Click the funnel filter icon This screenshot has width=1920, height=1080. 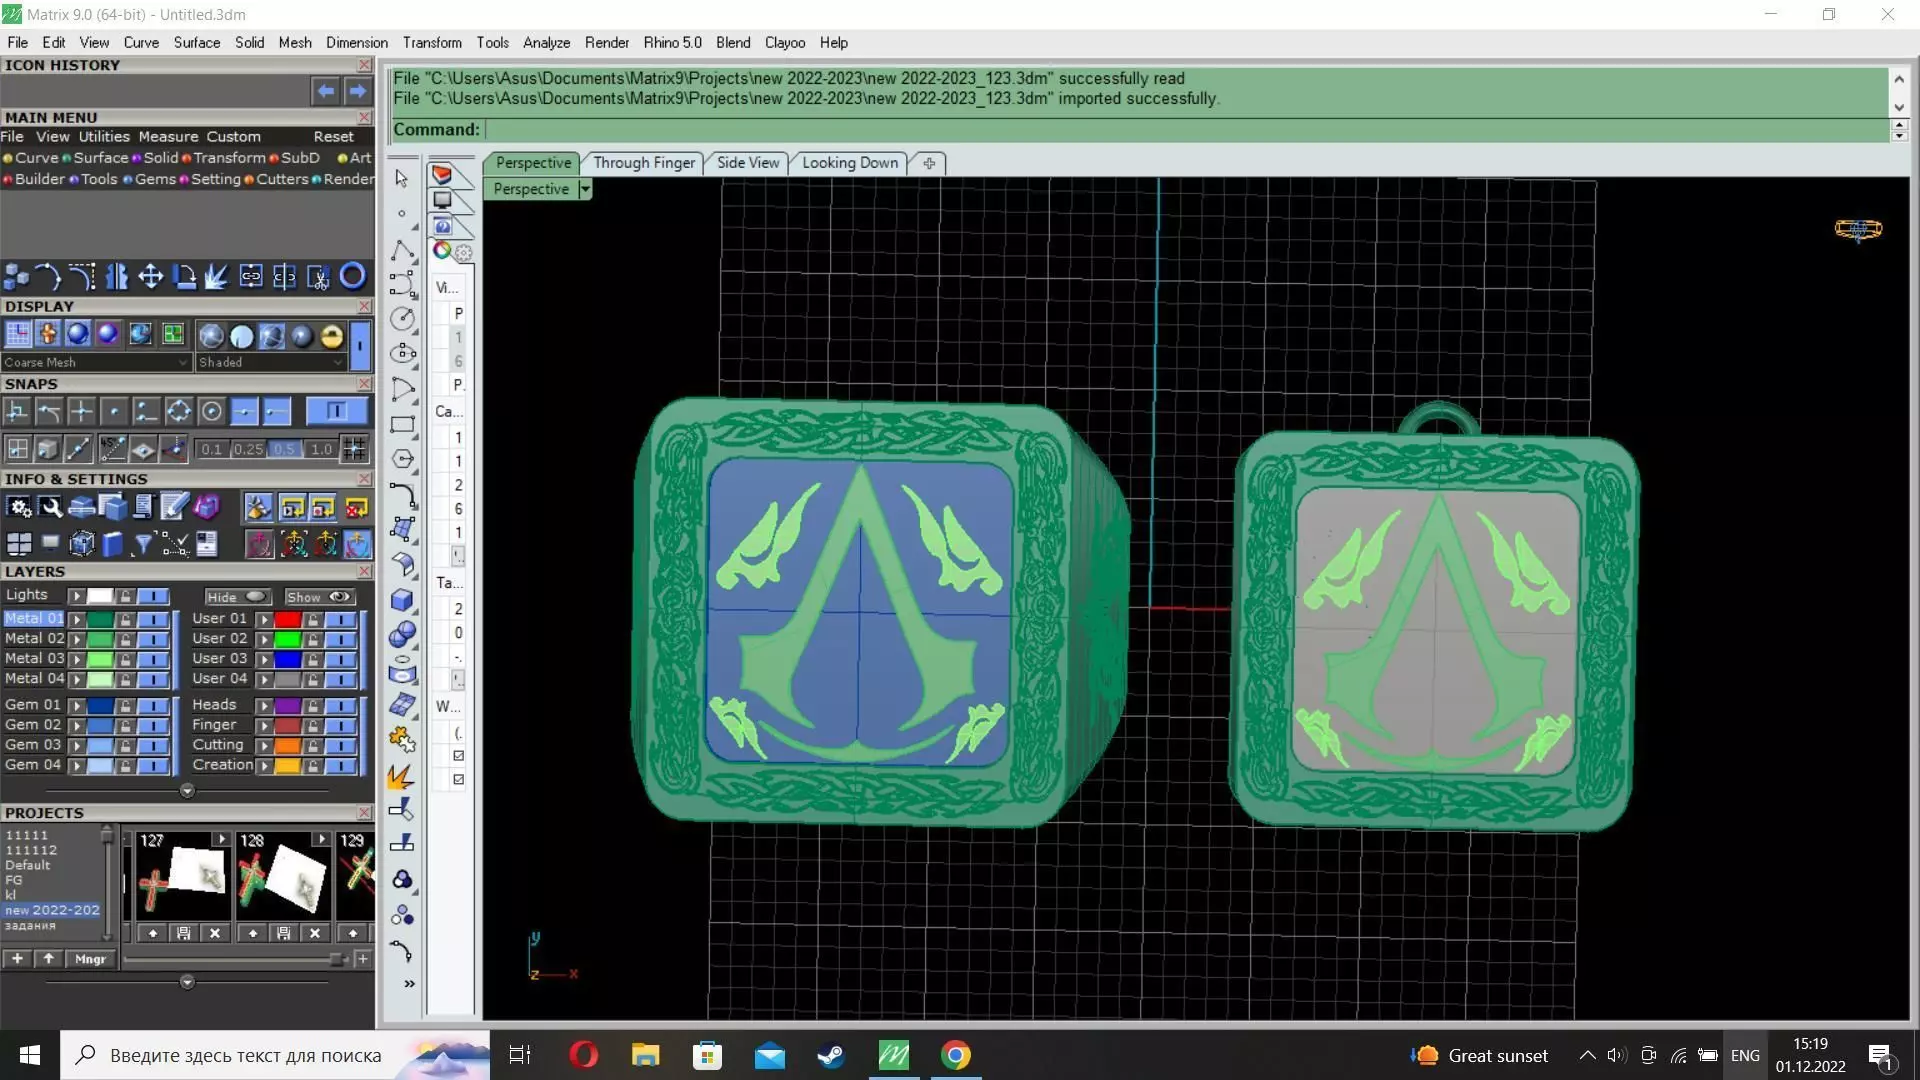pyautogui.click(x=143, y=544)
